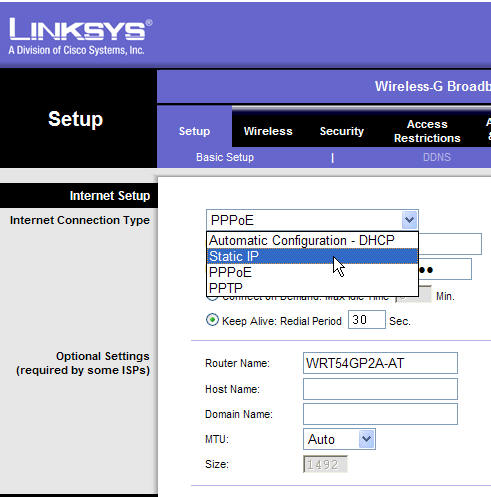491x497 pixels.
Task: Open Access Restrictions tab
Action: (x=427, y=131)
